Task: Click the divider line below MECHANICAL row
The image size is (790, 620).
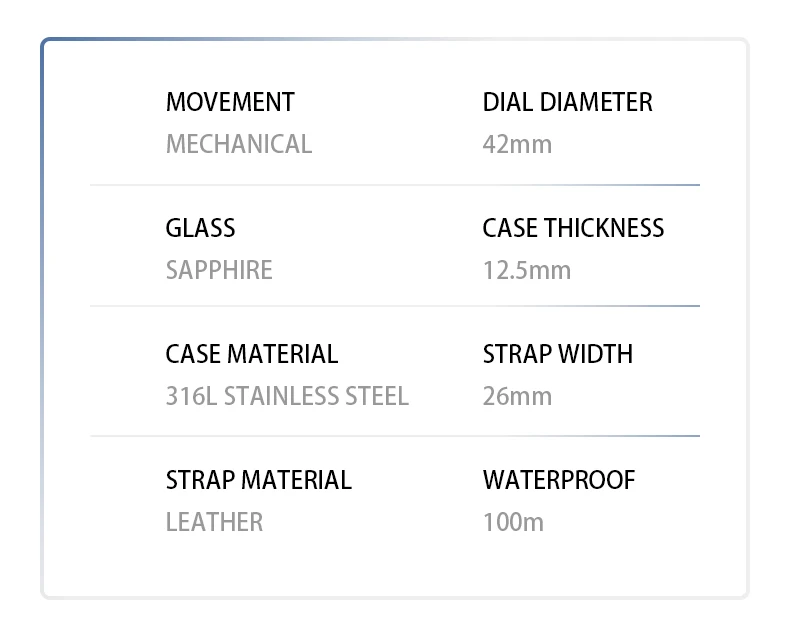Action: (395, 185)
